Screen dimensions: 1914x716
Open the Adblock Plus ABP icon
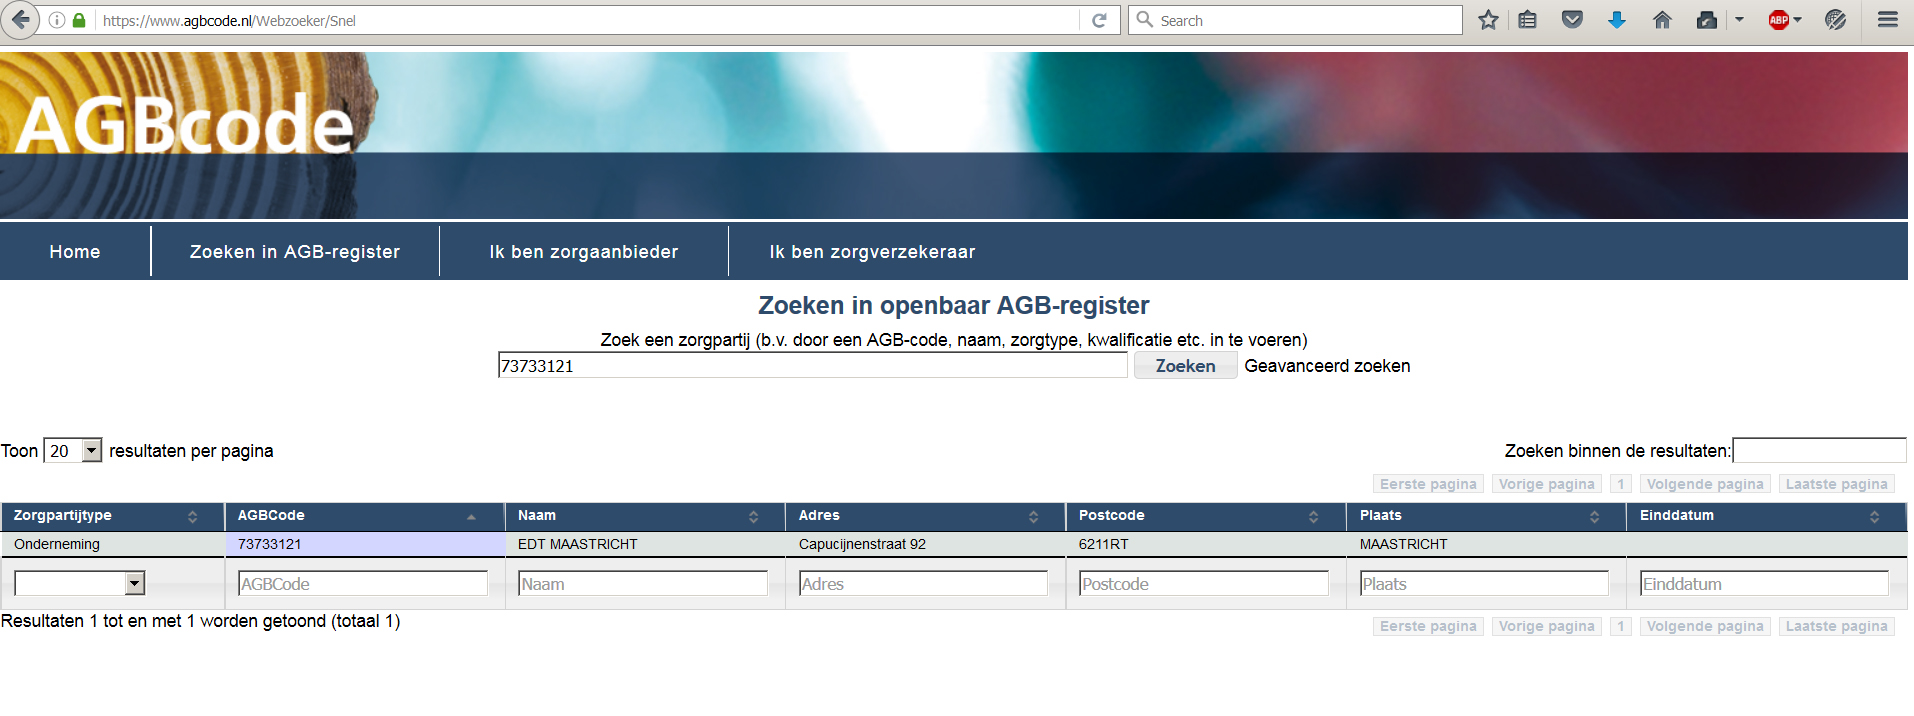[x=1779, y=20]
